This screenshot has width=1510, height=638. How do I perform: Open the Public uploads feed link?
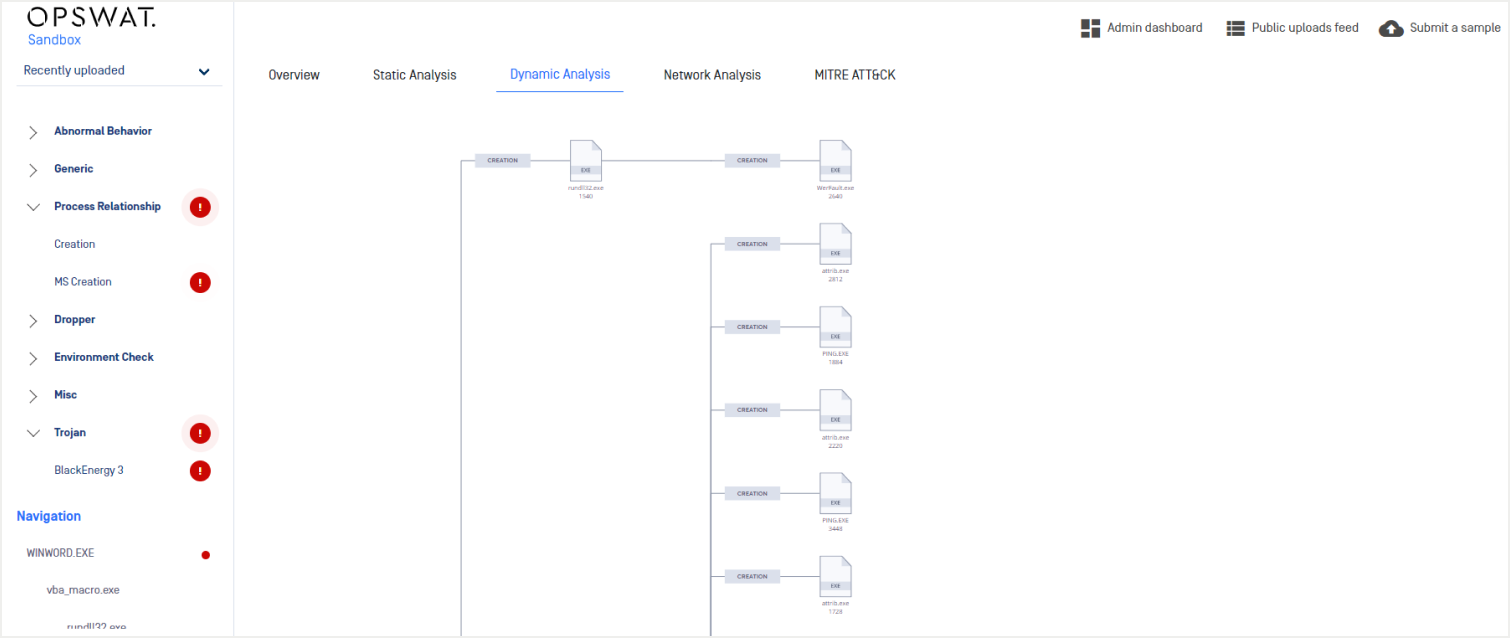pos(1305,28)
